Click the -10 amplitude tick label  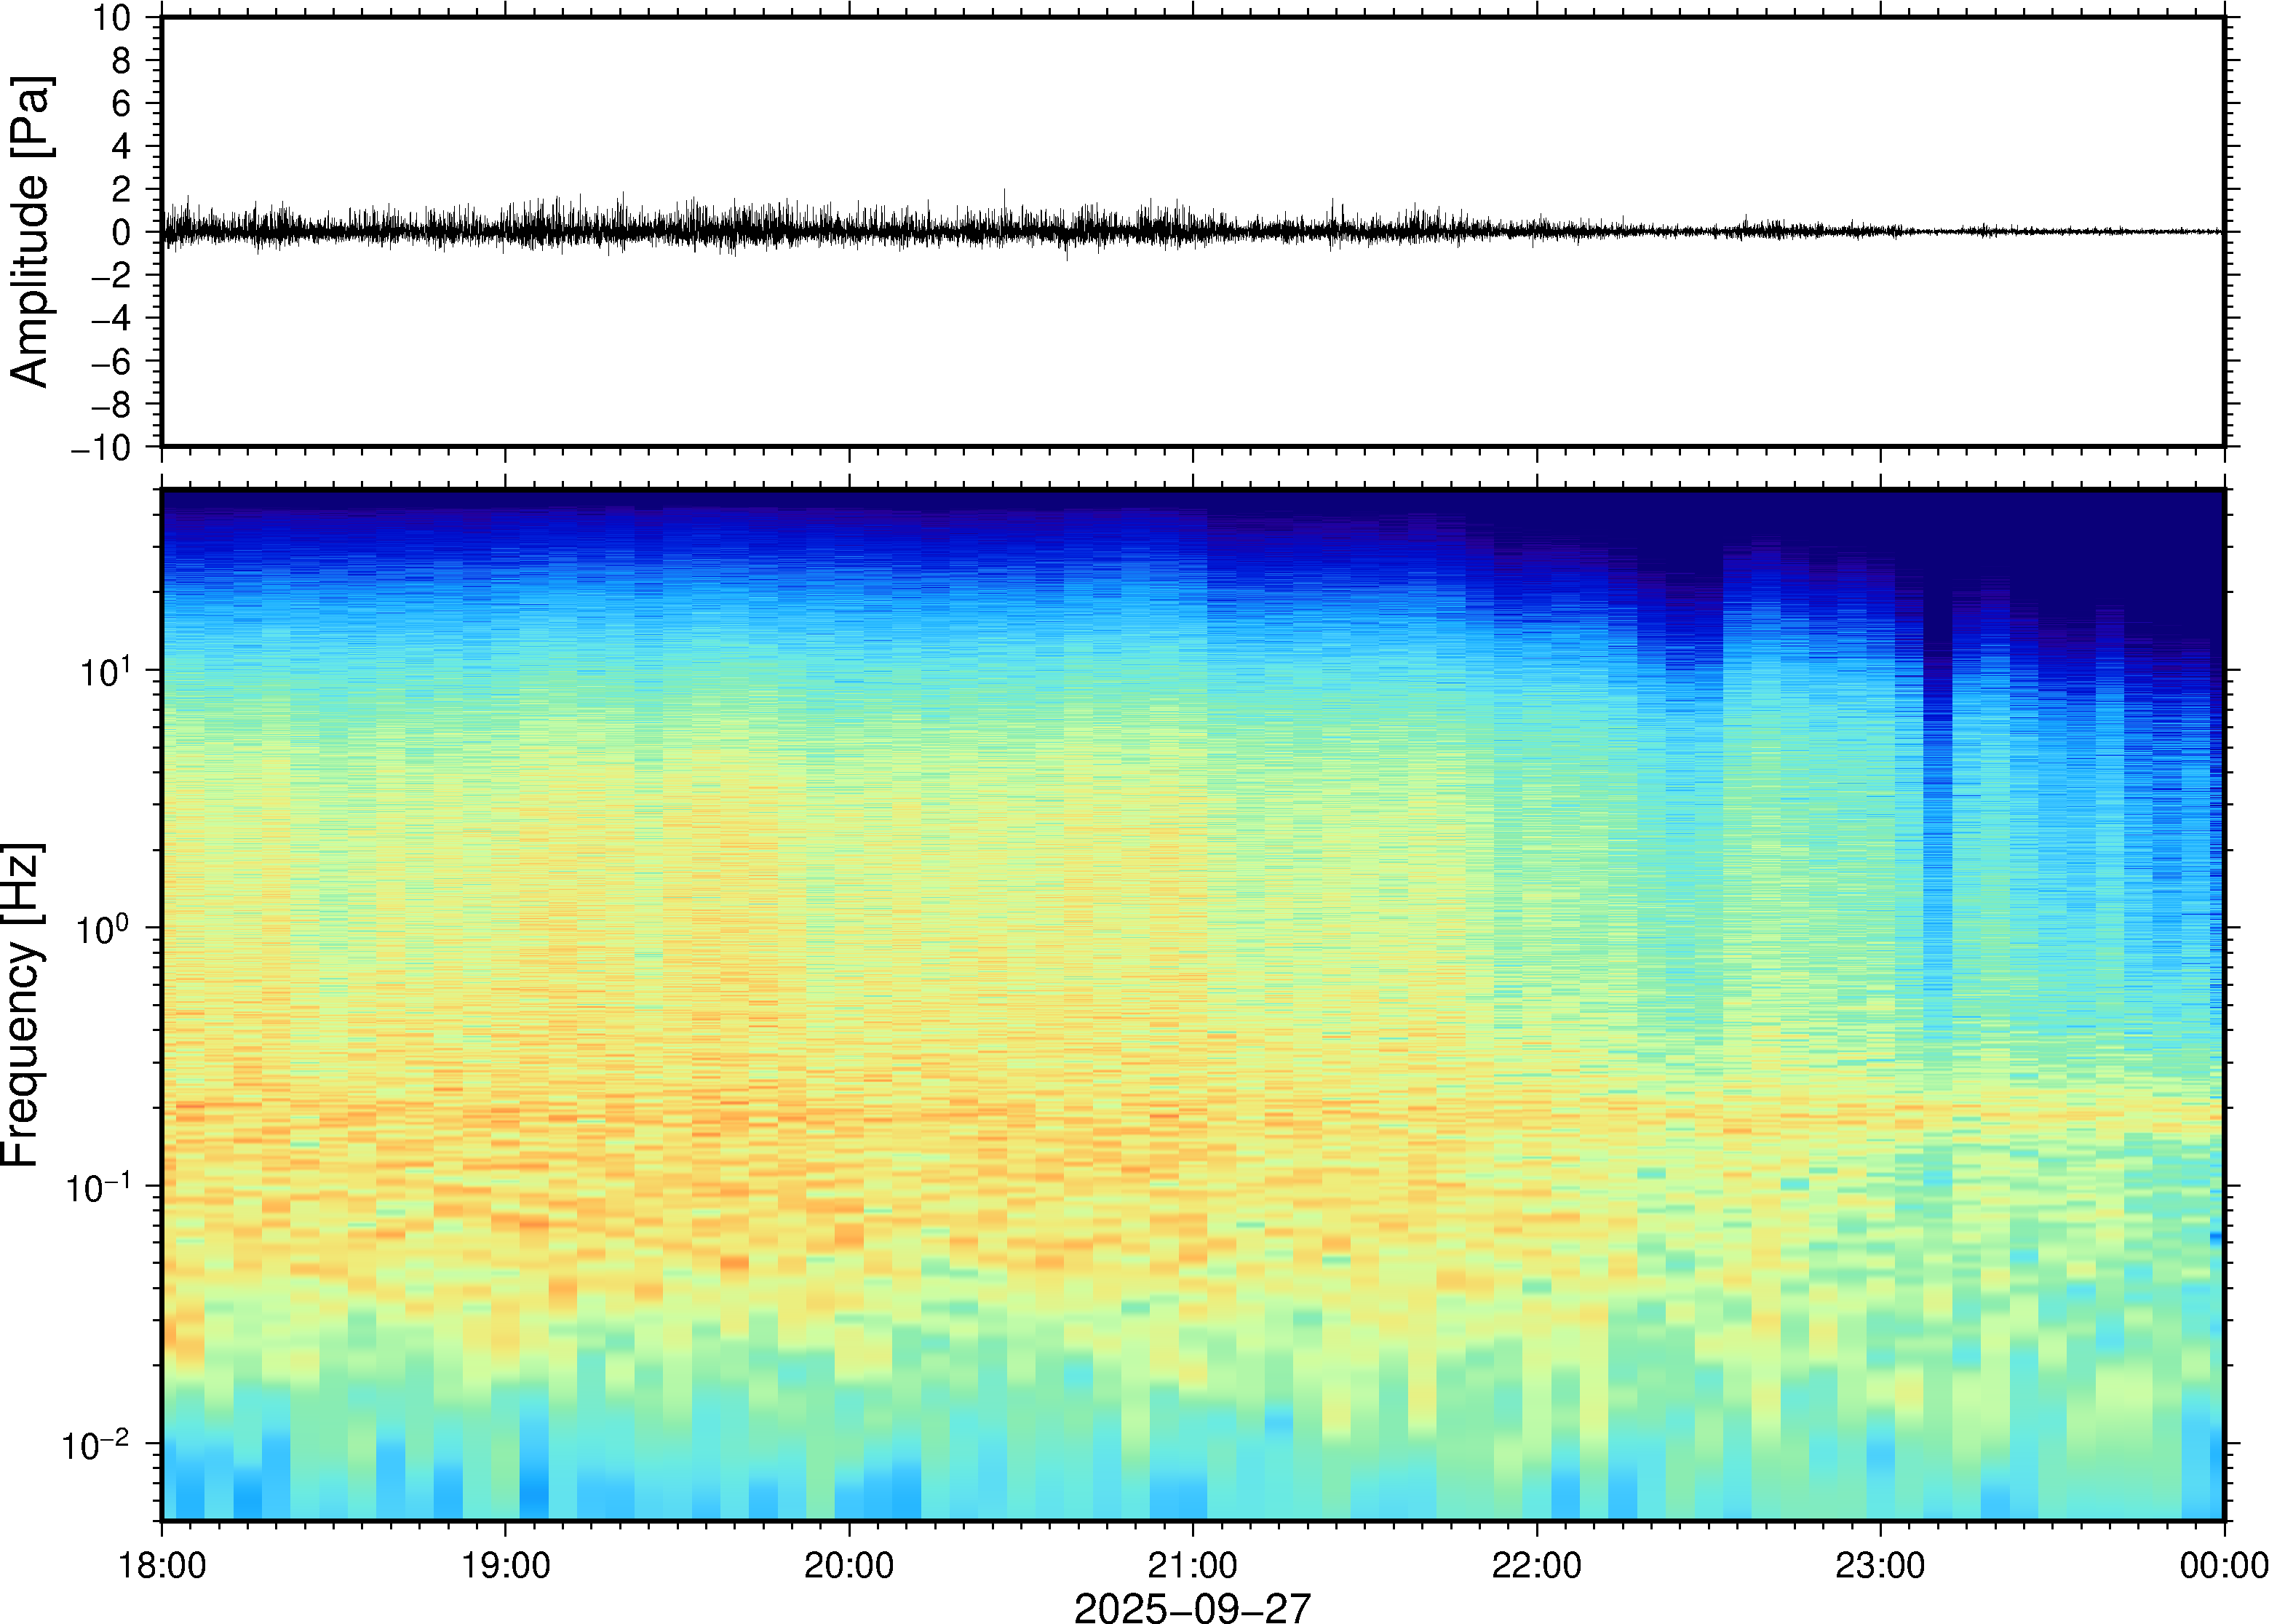coord(101,448)
